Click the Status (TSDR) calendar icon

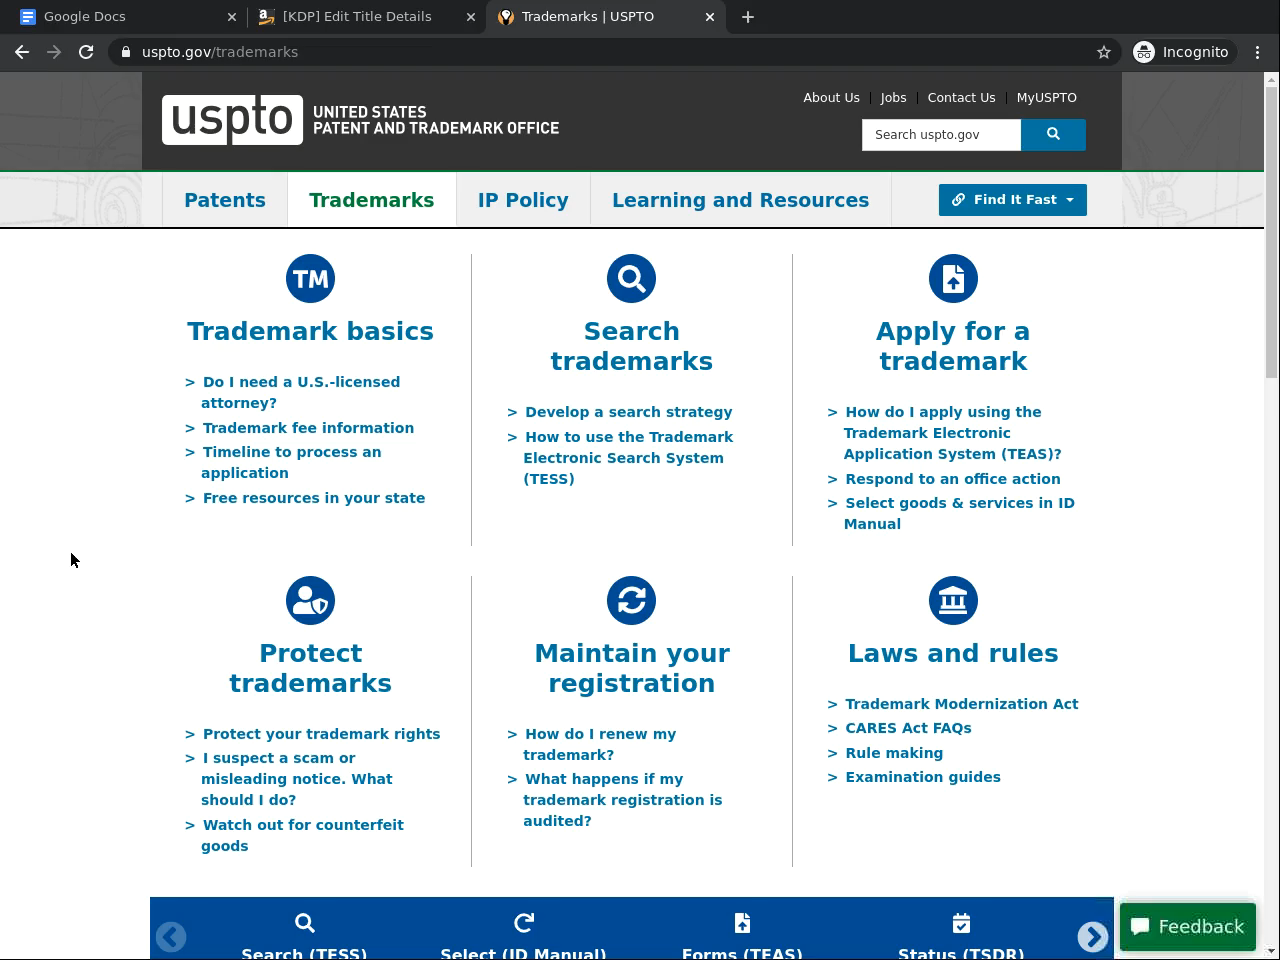tap(961, 923)
